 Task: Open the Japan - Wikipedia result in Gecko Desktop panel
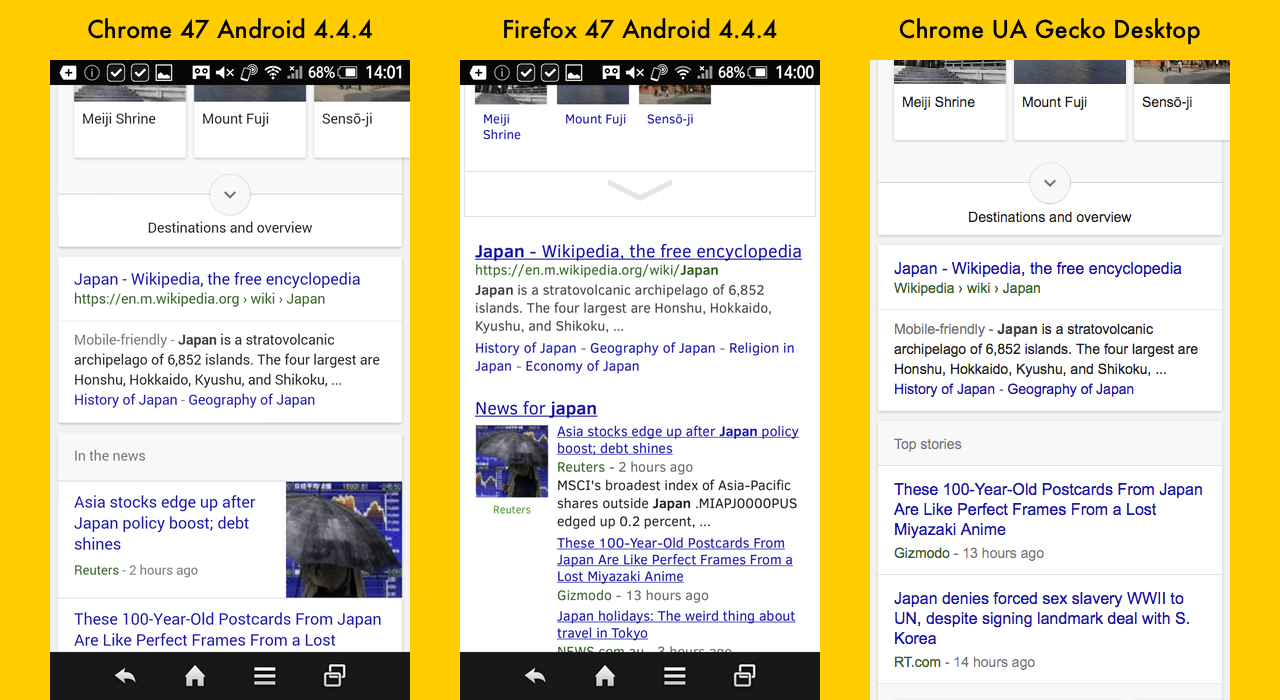(1038, 268)
